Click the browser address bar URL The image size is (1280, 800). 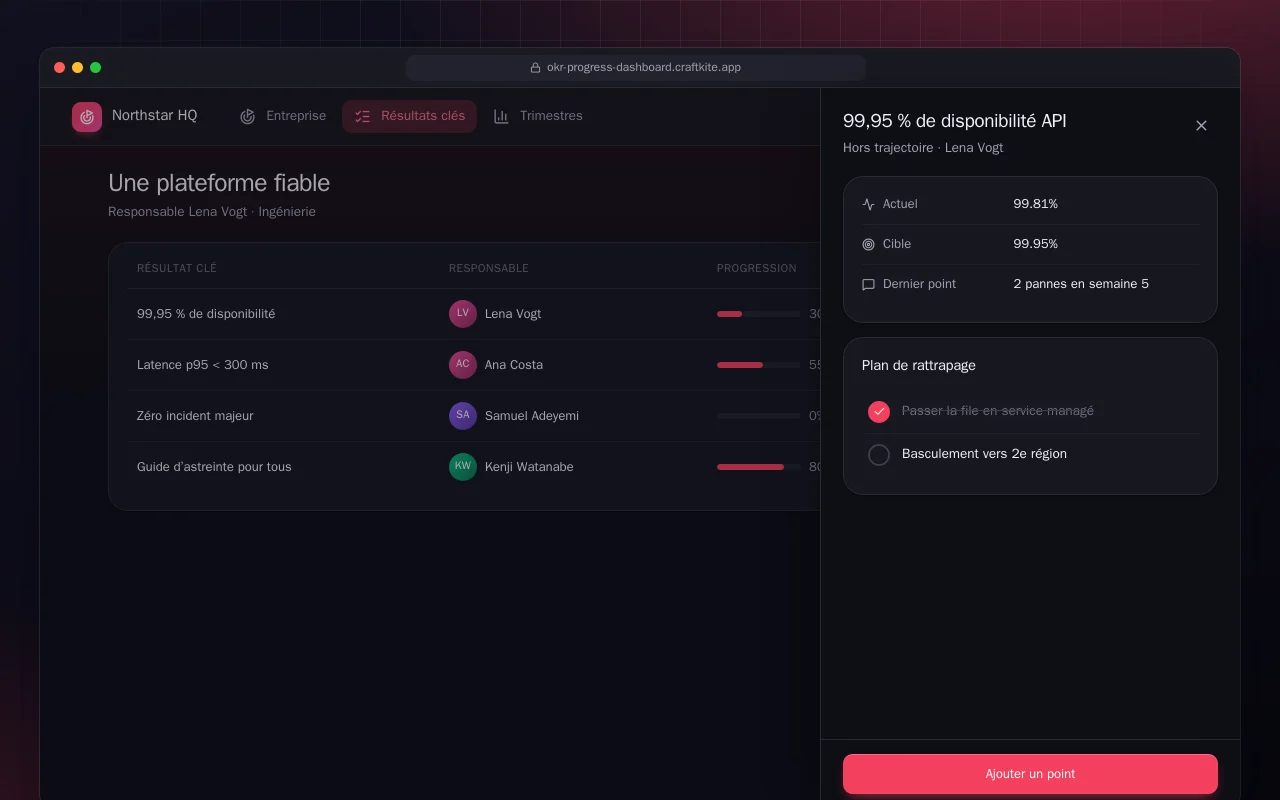pyautogui.click(x=644, y=68)
